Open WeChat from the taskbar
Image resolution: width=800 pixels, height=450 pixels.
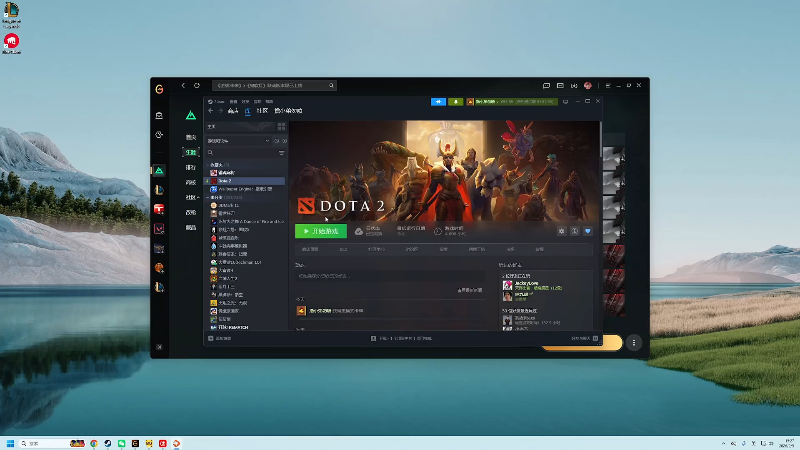[121, 443]
